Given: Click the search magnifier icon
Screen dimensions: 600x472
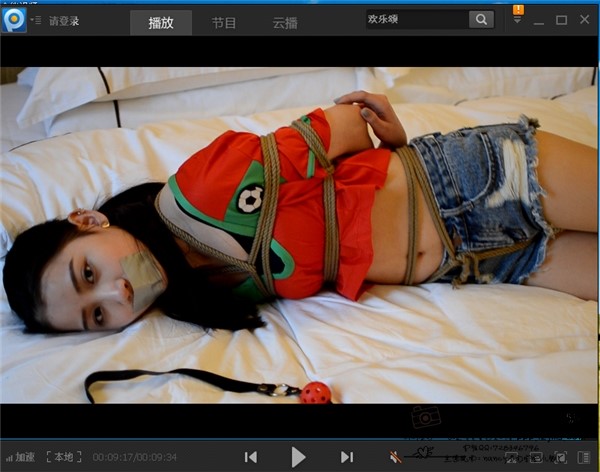Looking at the screenshot, I should point(481,19).
